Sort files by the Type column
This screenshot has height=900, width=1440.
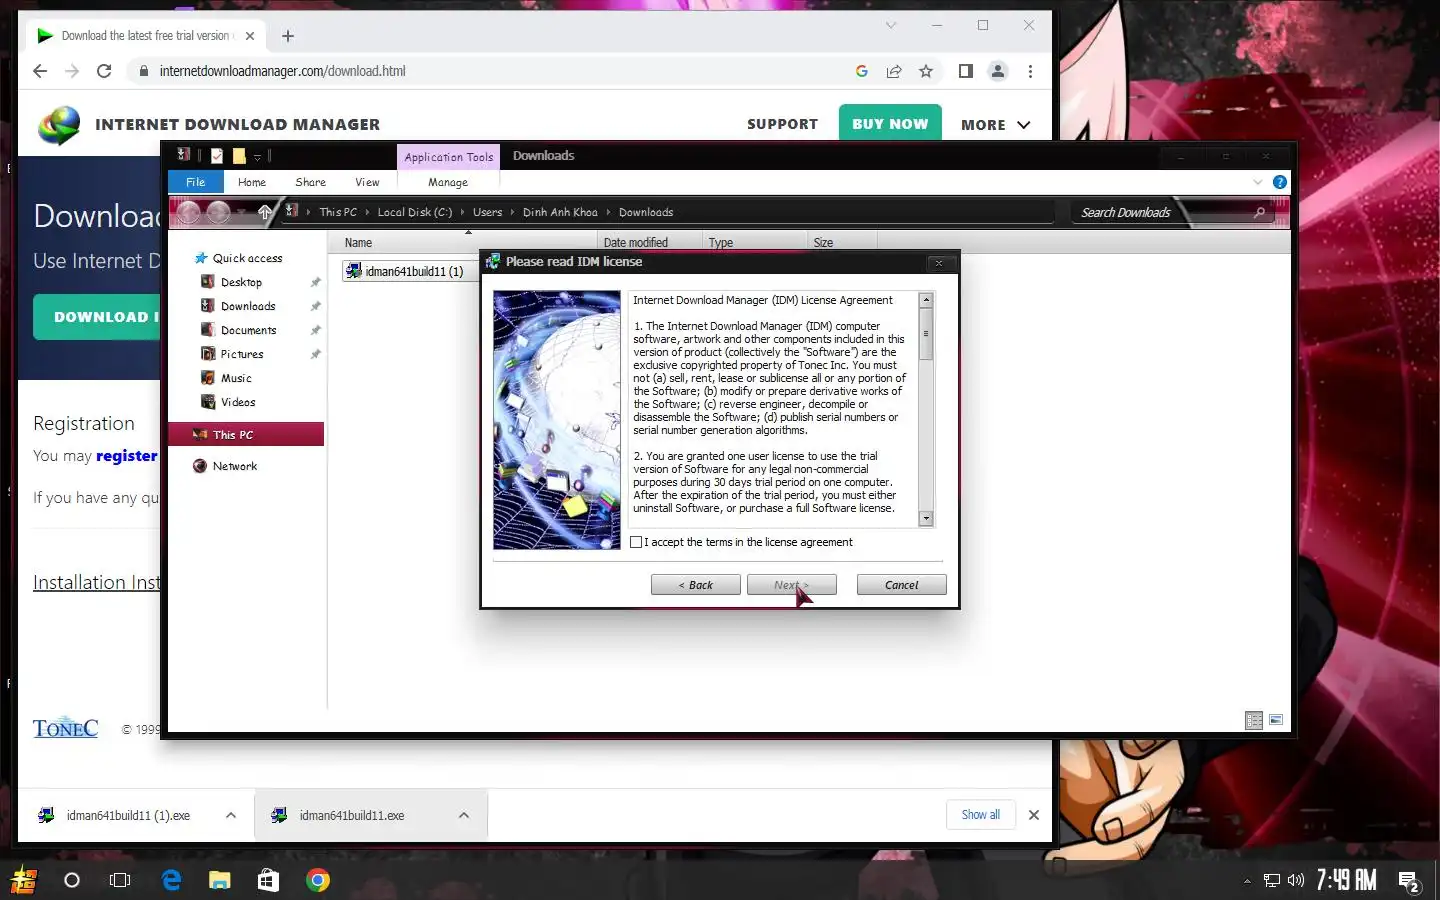coord(754,242)
